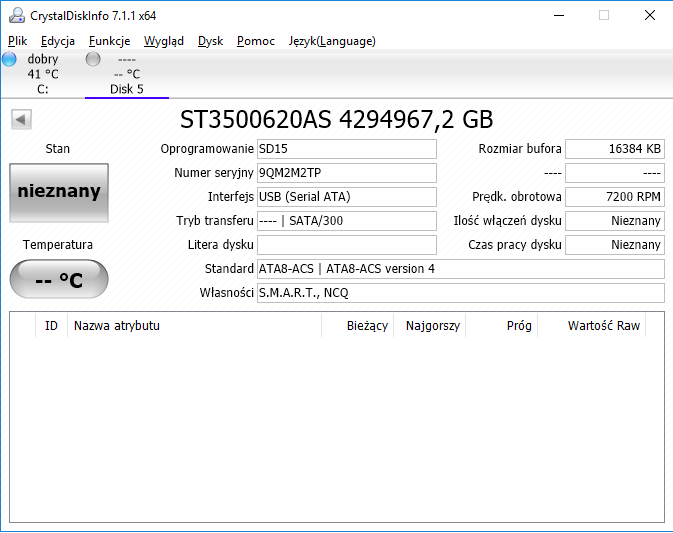The width and height of the screenshot is (673, 533).
Task: Click the 'Próg' column header
Action: [502, 326]
